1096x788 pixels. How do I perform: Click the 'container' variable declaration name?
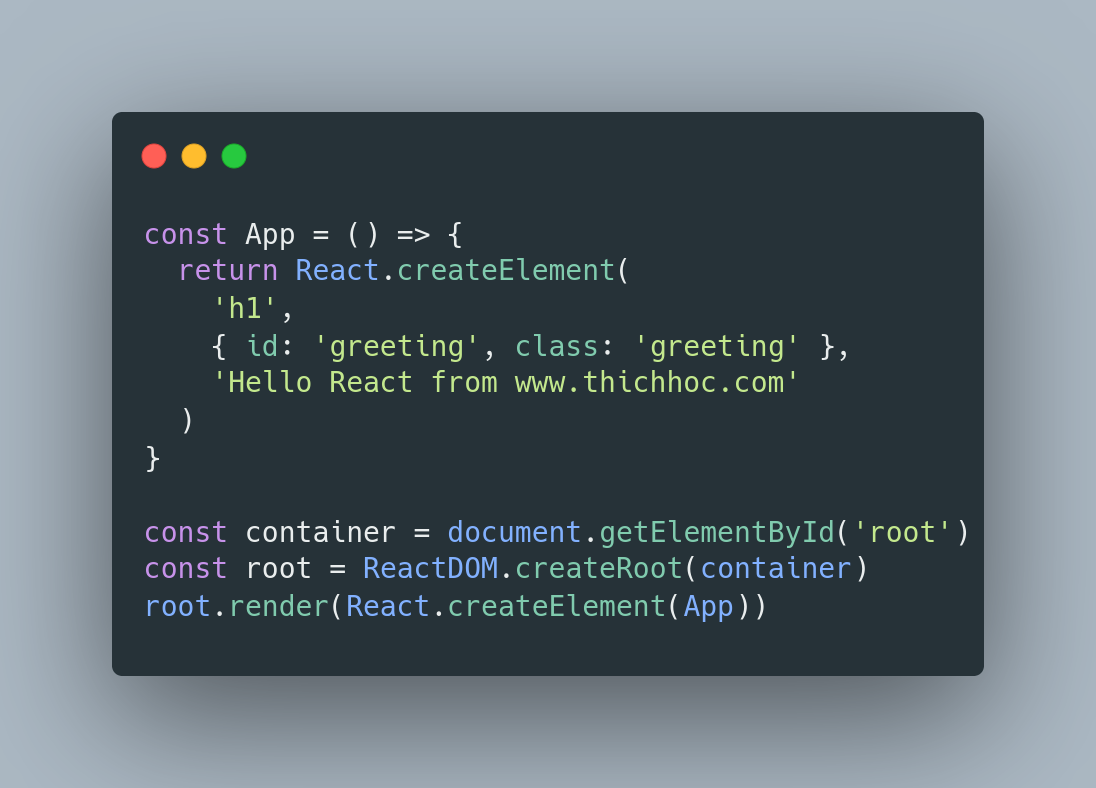(320, 533)
